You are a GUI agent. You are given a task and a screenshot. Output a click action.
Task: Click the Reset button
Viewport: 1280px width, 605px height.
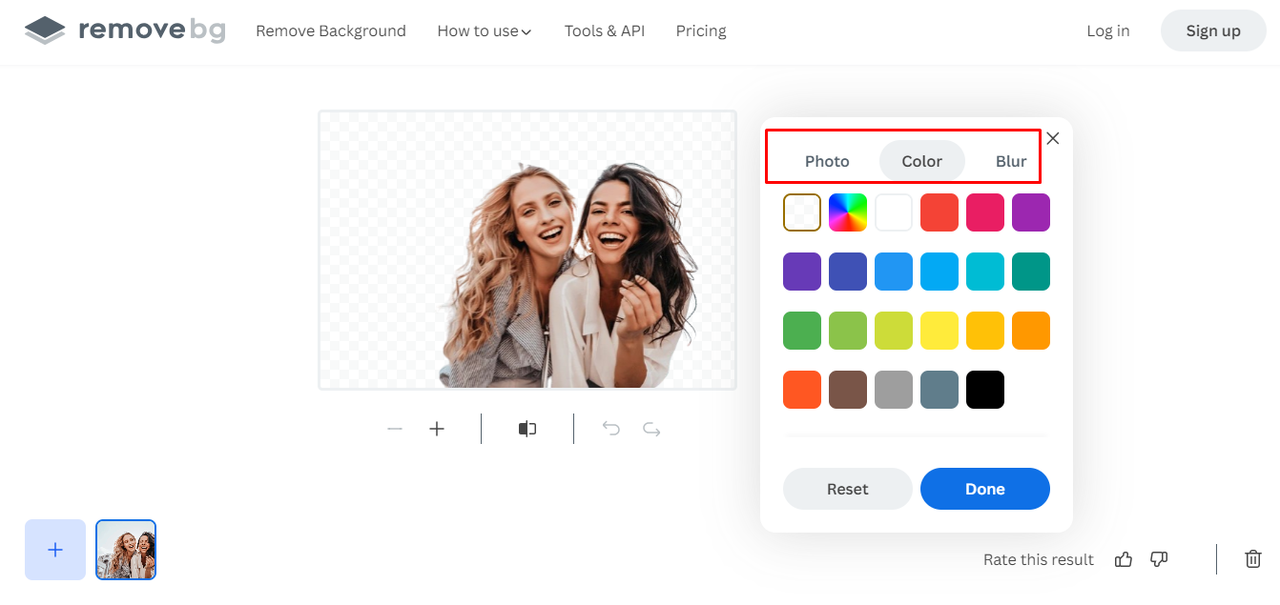coord(848,489)
